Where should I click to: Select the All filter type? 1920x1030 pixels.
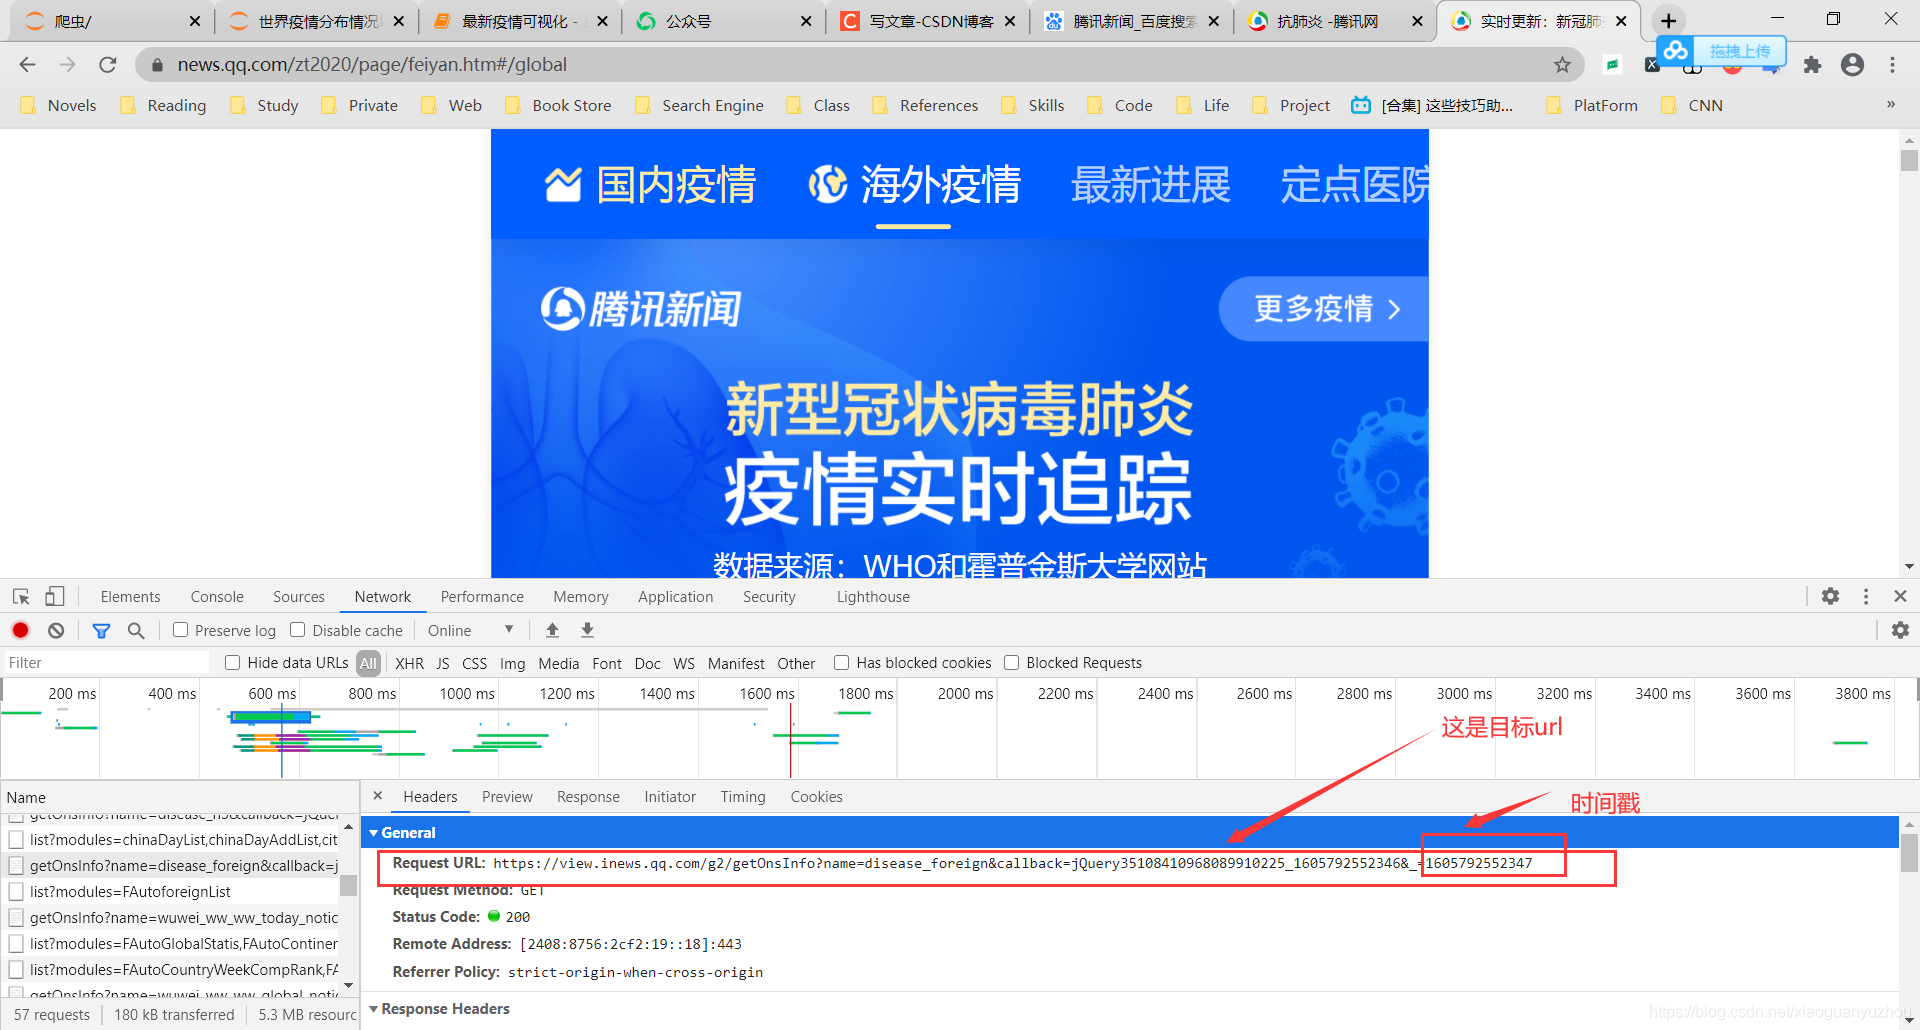(368, 662)
